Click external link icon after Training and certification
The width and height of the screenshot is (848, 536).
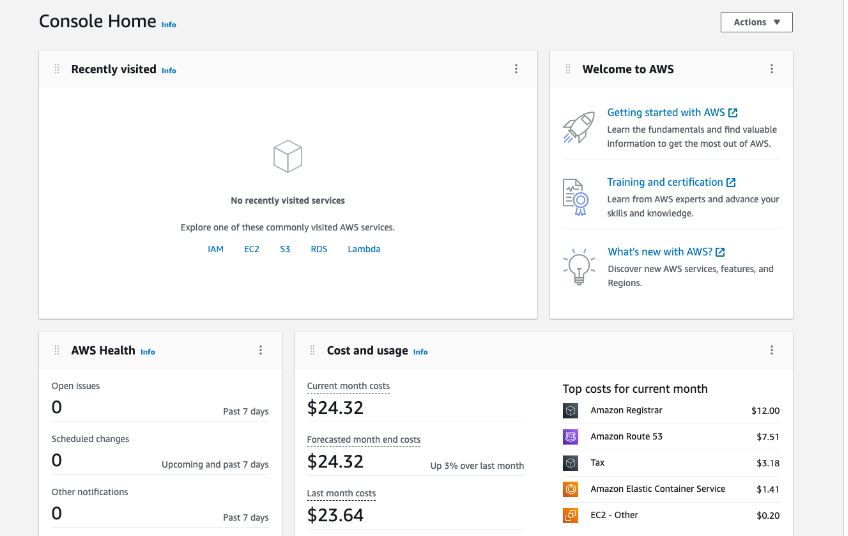731,182
